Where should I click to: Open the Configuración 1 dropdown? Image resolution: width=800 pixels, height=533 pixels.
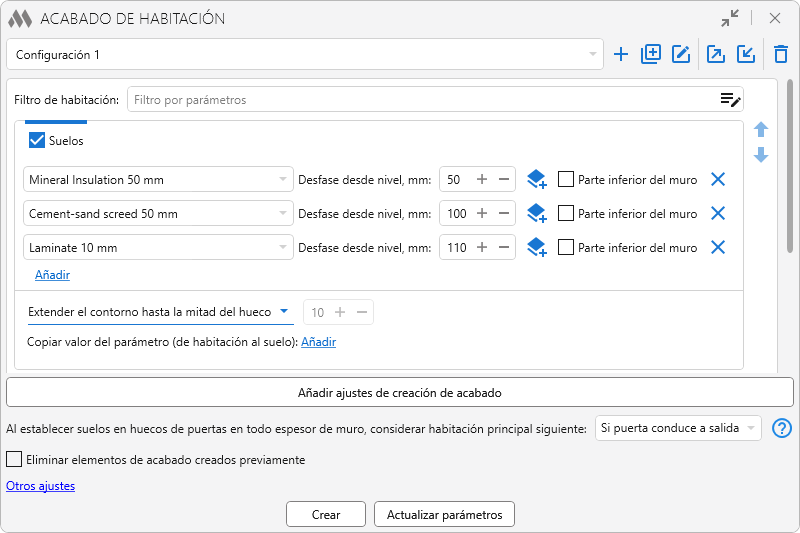pos(304,55)
